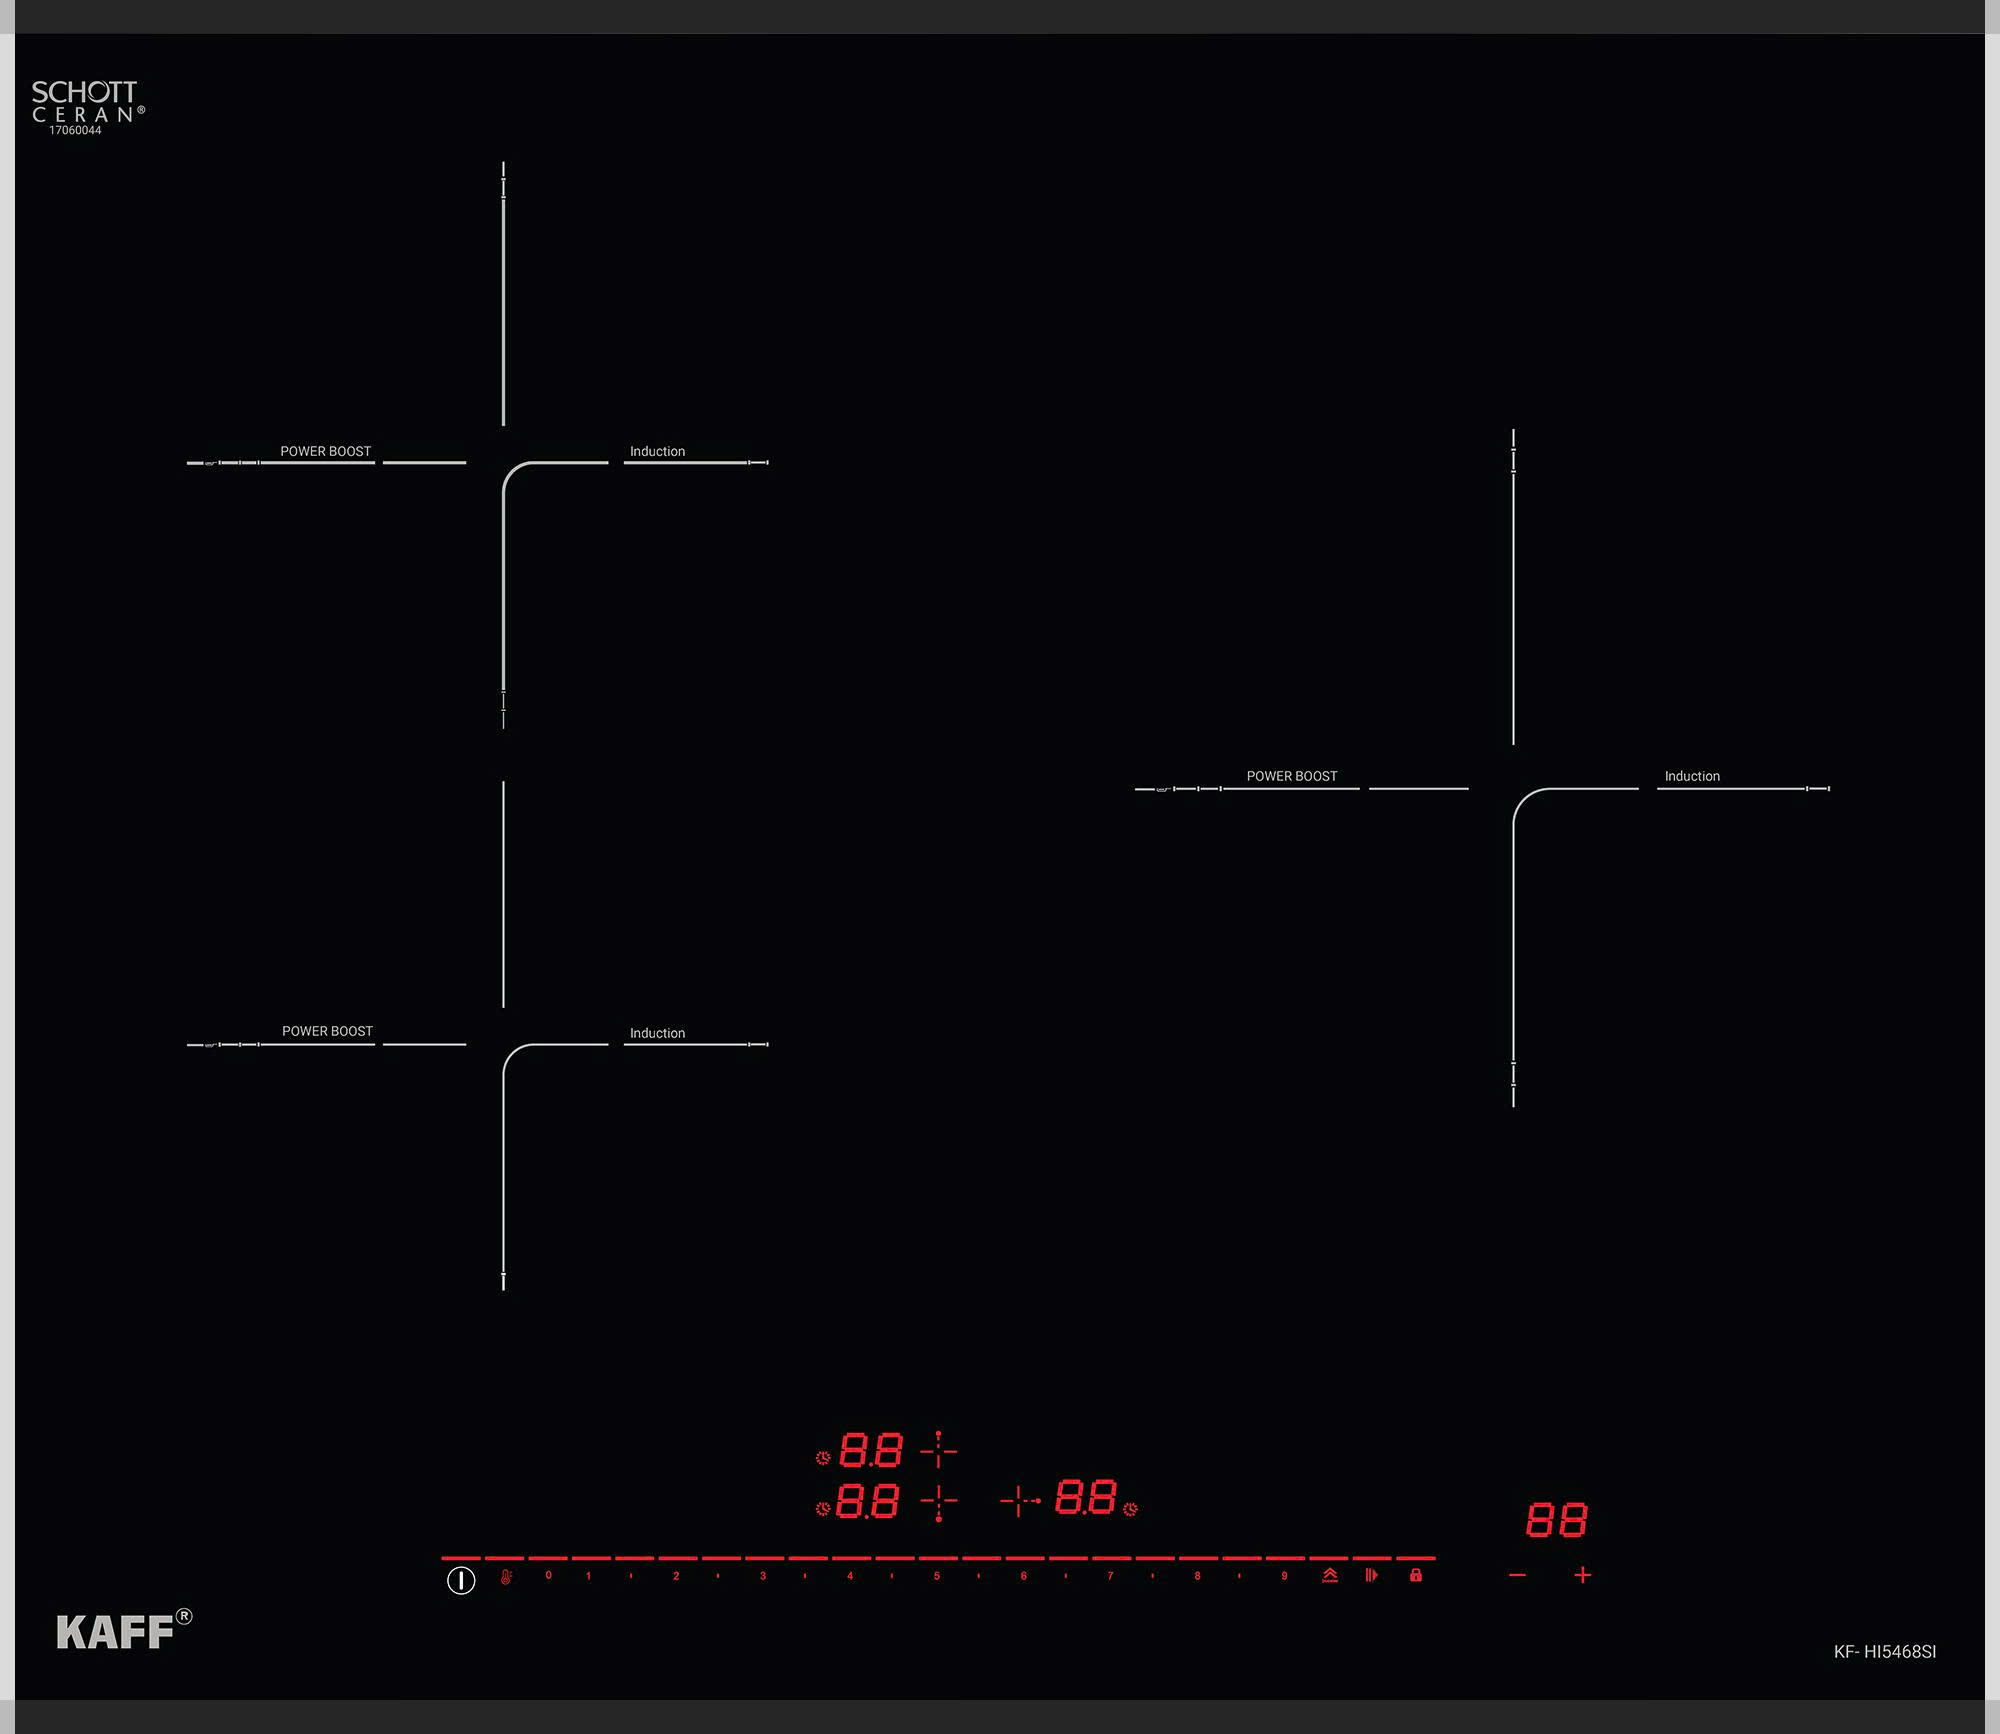Screen dimensions: 2000x1734
Task: Increase timer with the plus key
Action: click(1582, 1576)
